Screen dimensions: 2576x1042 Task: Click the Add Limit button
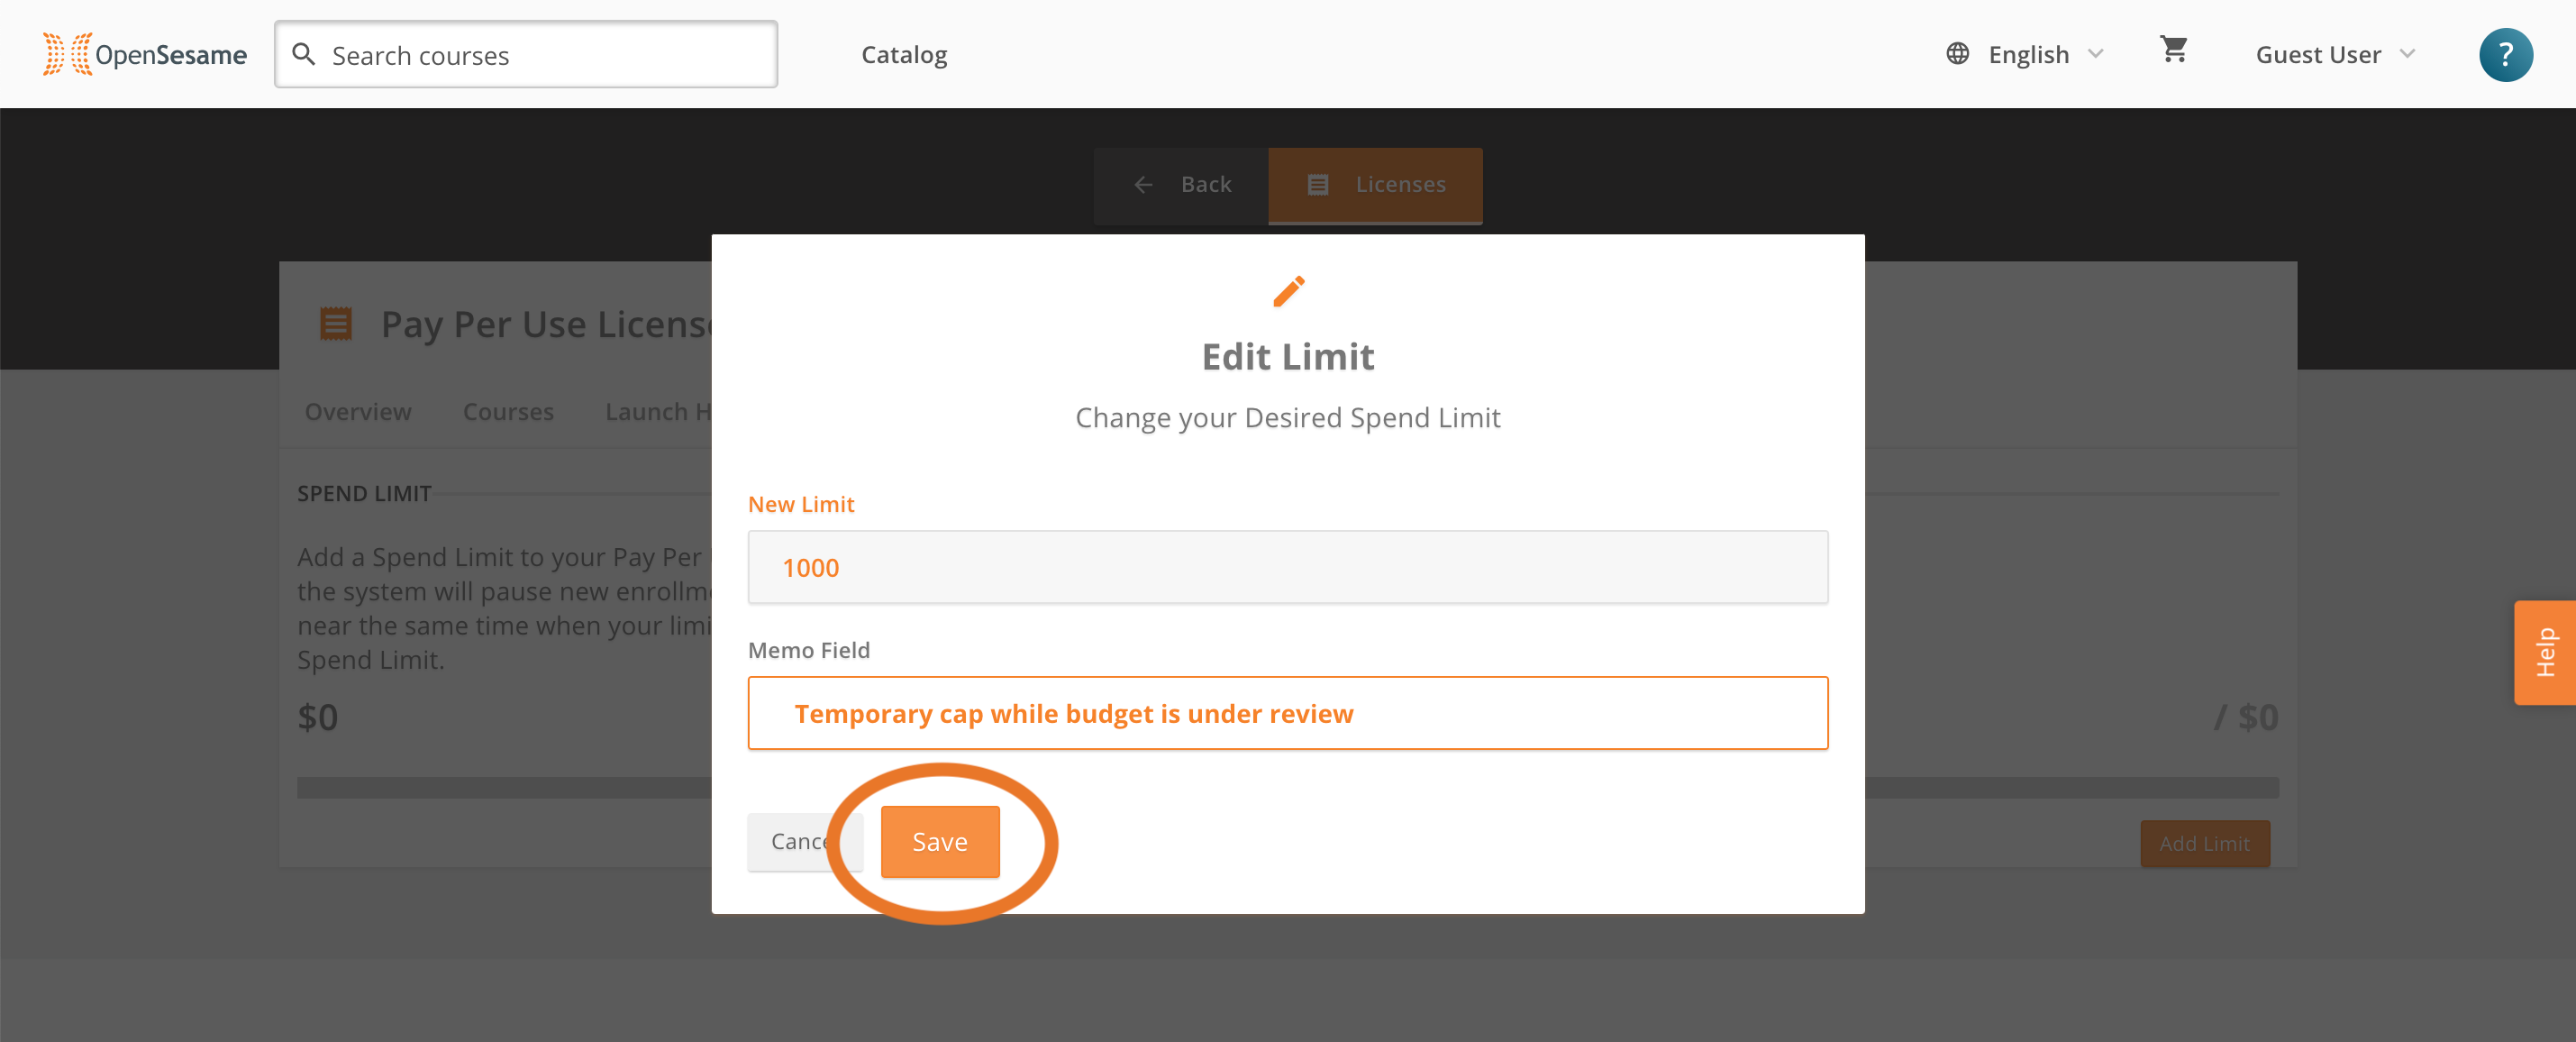(2204, 843)
